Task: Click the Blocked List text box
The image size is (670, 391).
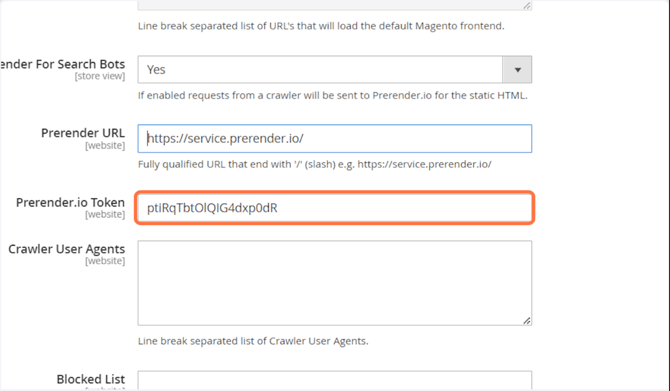Action: click(x=335, y=380)
